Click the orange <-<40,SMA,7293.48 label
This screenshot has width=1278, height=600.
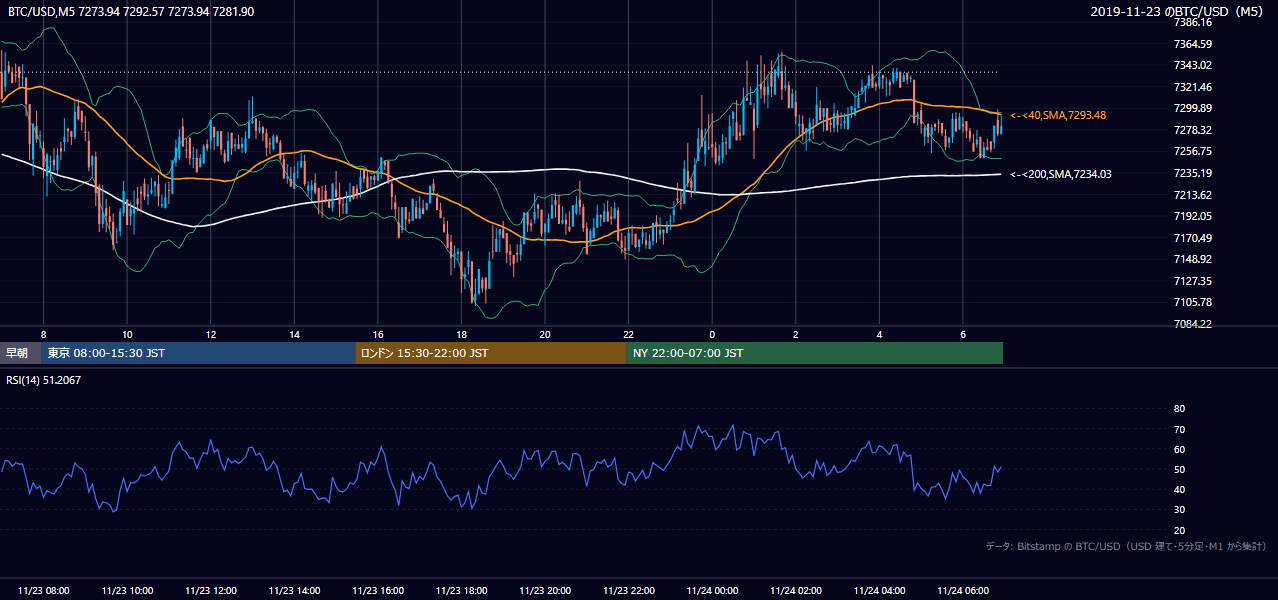tap(1058, 115)
